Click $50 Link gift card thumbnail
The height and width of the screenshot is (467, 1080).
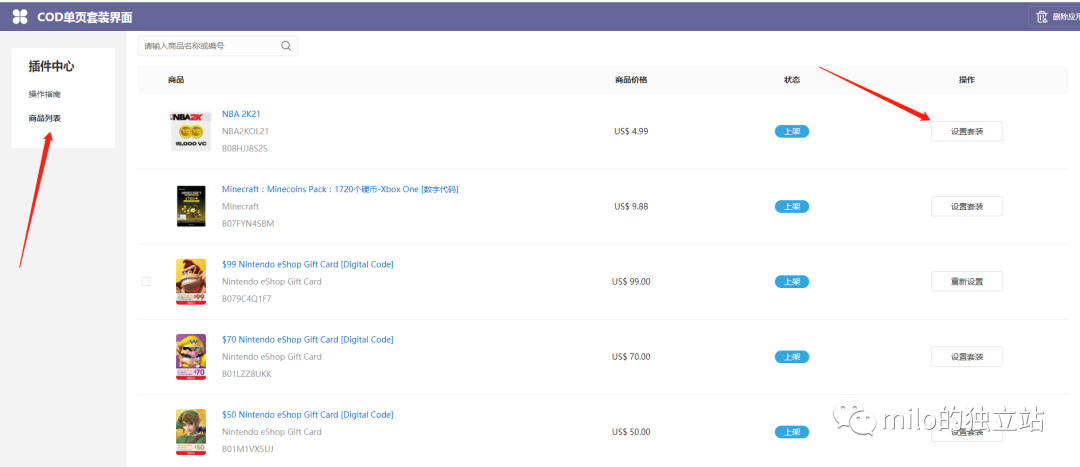pos(191,432)
